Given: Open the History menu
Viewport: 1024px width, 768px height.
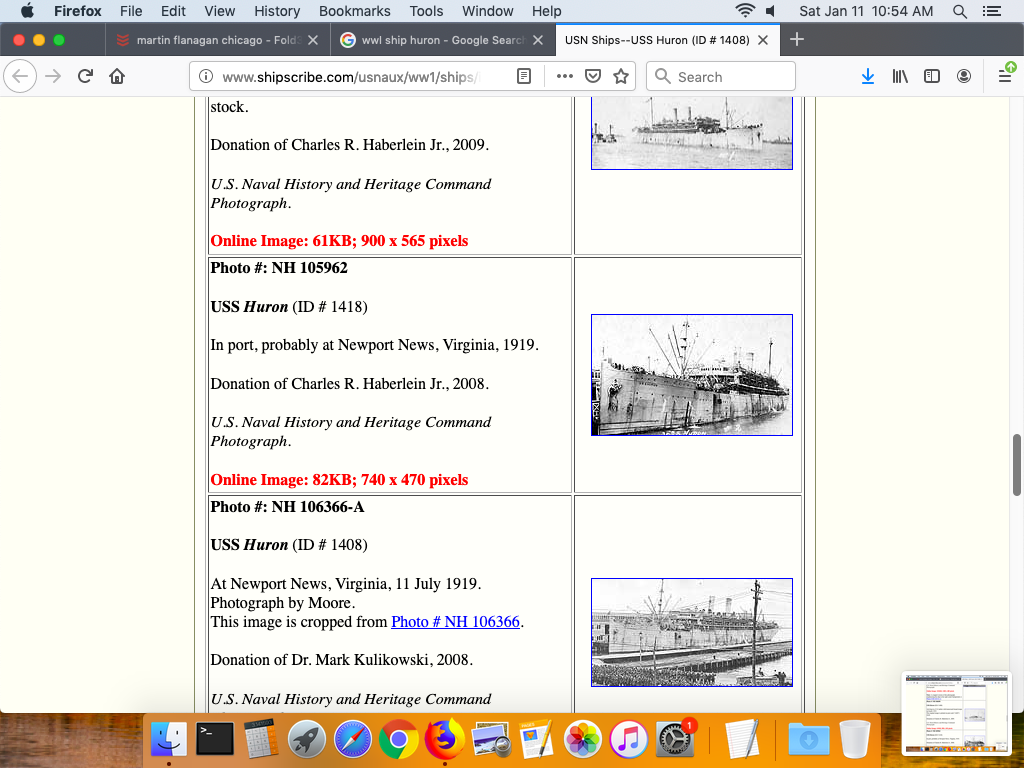Looking at the screenshot, I should click(x=277, y=11).
